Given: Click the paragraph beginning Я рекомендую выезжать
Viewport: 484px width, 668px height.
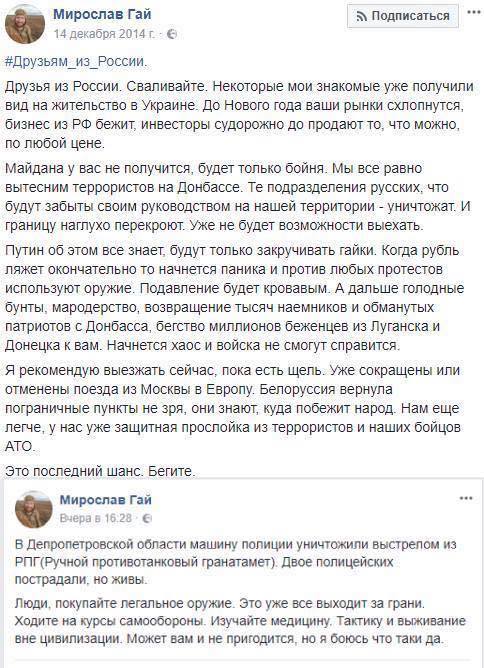Looking at the screenshot, I should (x=233, y=408).
